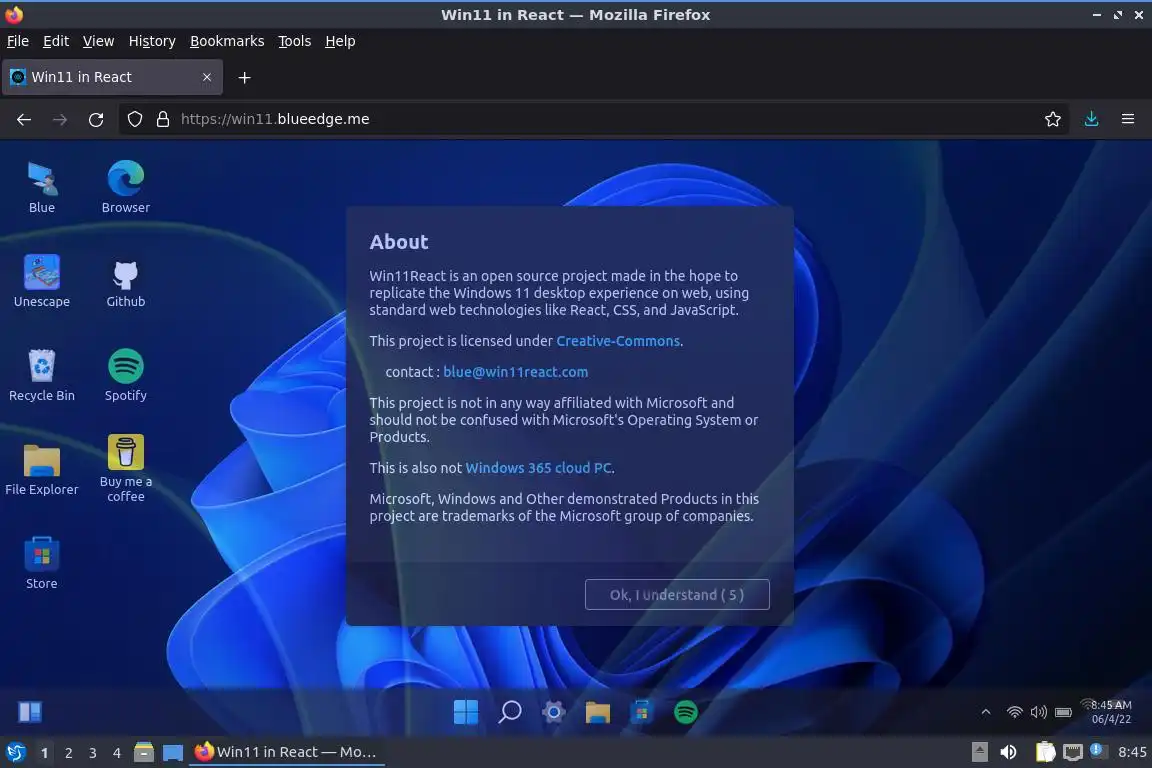
Task: Switch to workspace 2
Action: (68, 753)
